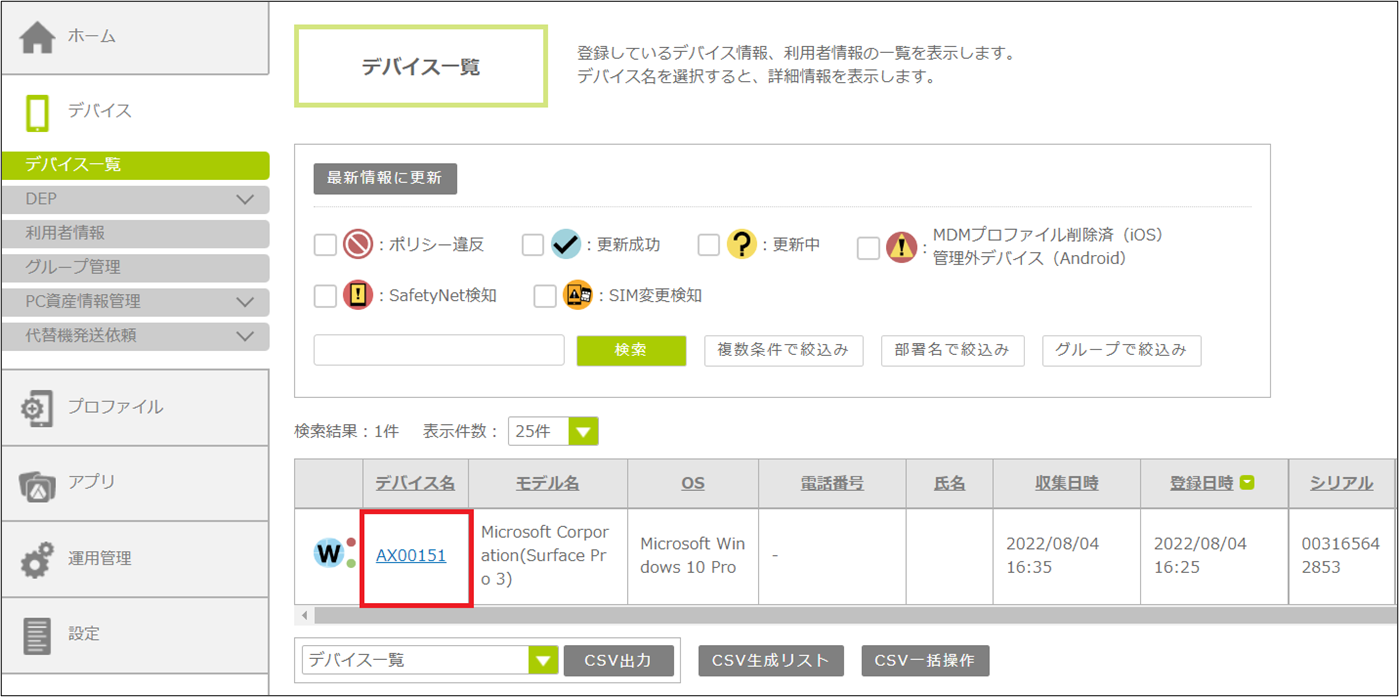This screenshot has width=1399, height=697.
Task: Enable the ポリシー違反 filter checkbox
Action: (x=325, y=245)
